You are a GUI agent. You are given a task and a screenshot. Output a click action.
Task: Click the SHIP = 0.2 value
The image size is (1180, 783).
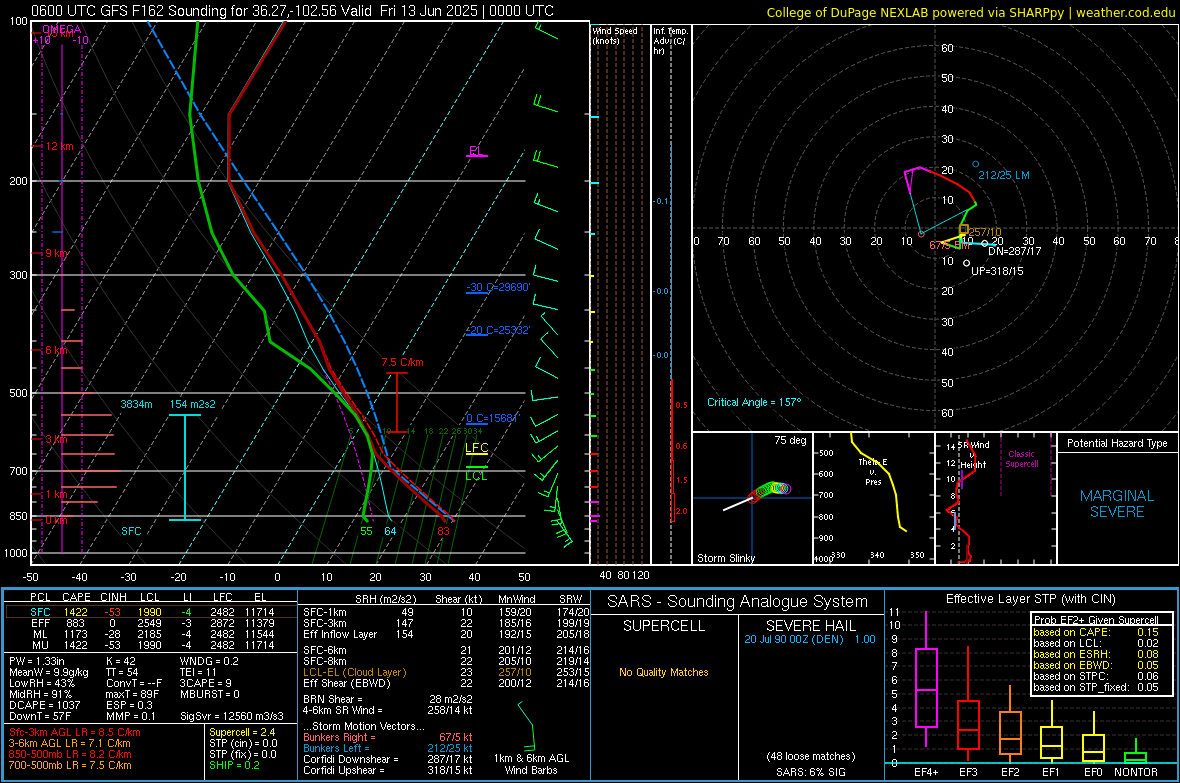pos(234,766)
